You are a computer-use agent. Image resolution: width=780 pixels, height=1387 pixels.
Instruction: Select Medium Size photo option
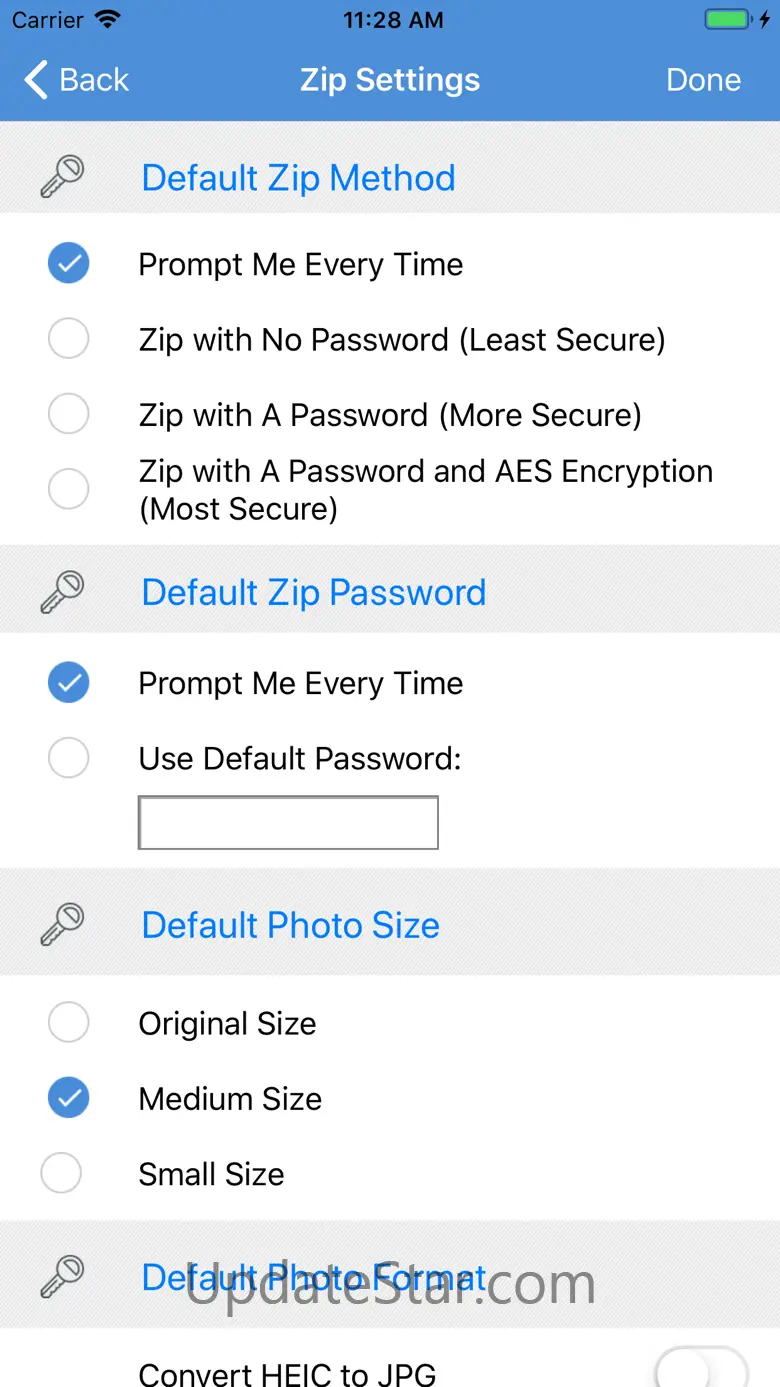tap(69, 1098)
